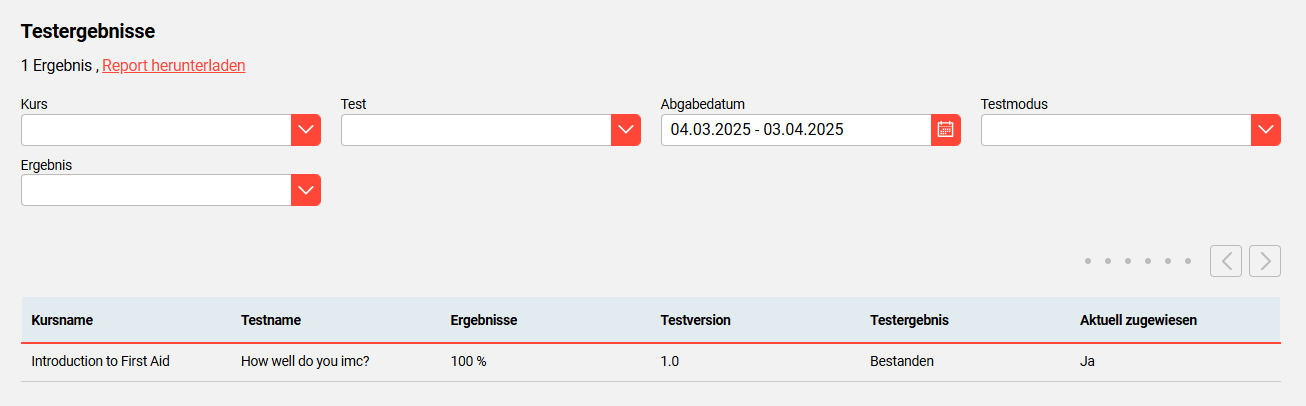The image size is (1306, 406).
Task: Sort by Testversion column header
Action: tap(695, 320)
